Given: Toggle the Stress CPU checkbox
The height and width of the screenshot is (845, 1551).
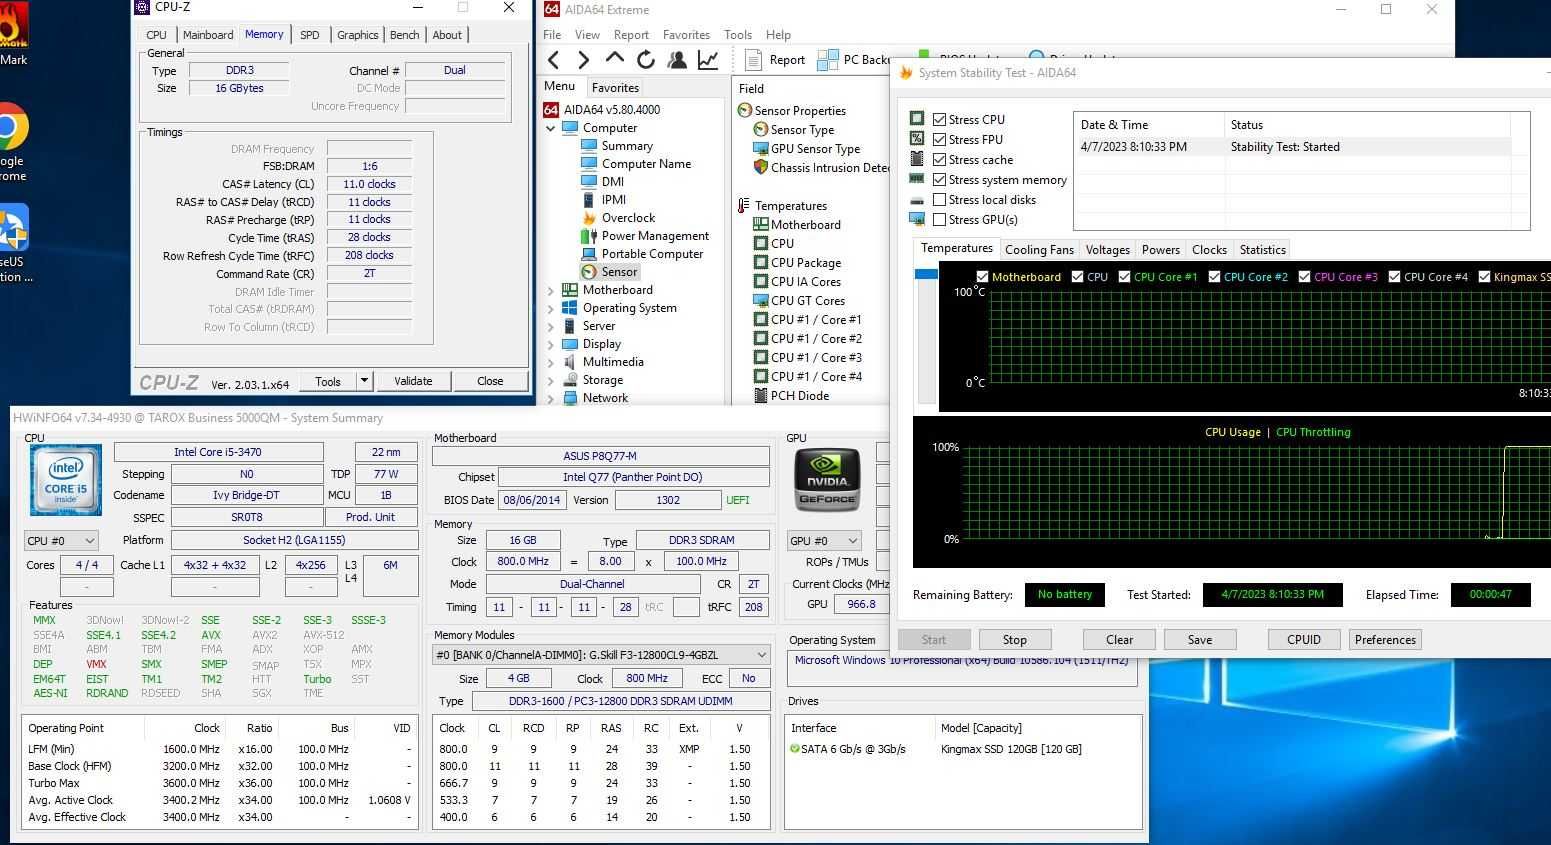Looking at the screenshot, I should 939,119.
